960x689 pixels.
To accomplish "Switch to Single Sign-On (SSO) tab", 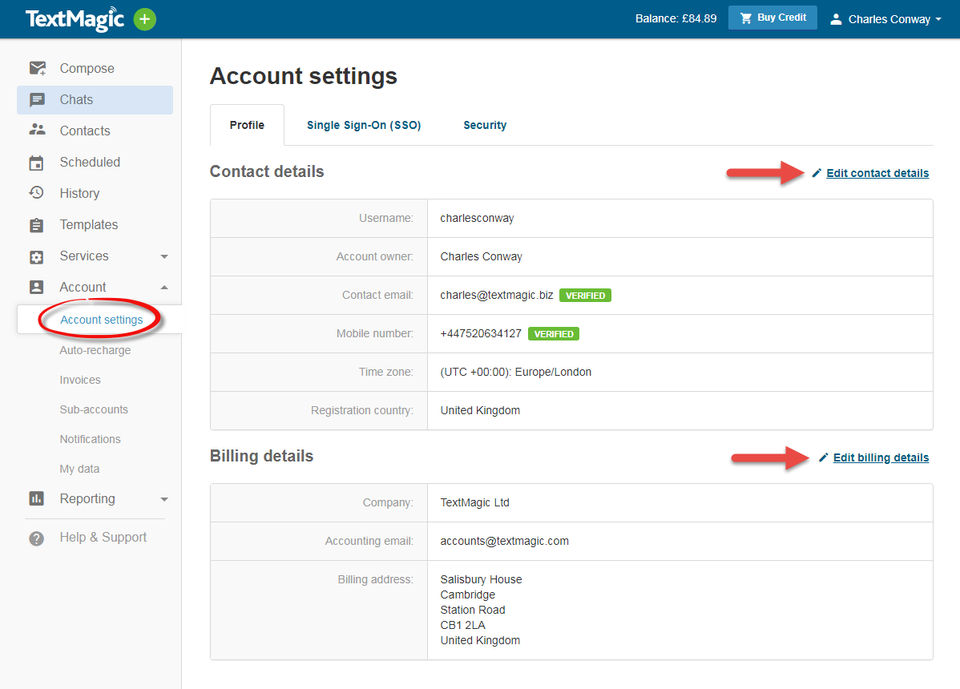I will (364, 125).
